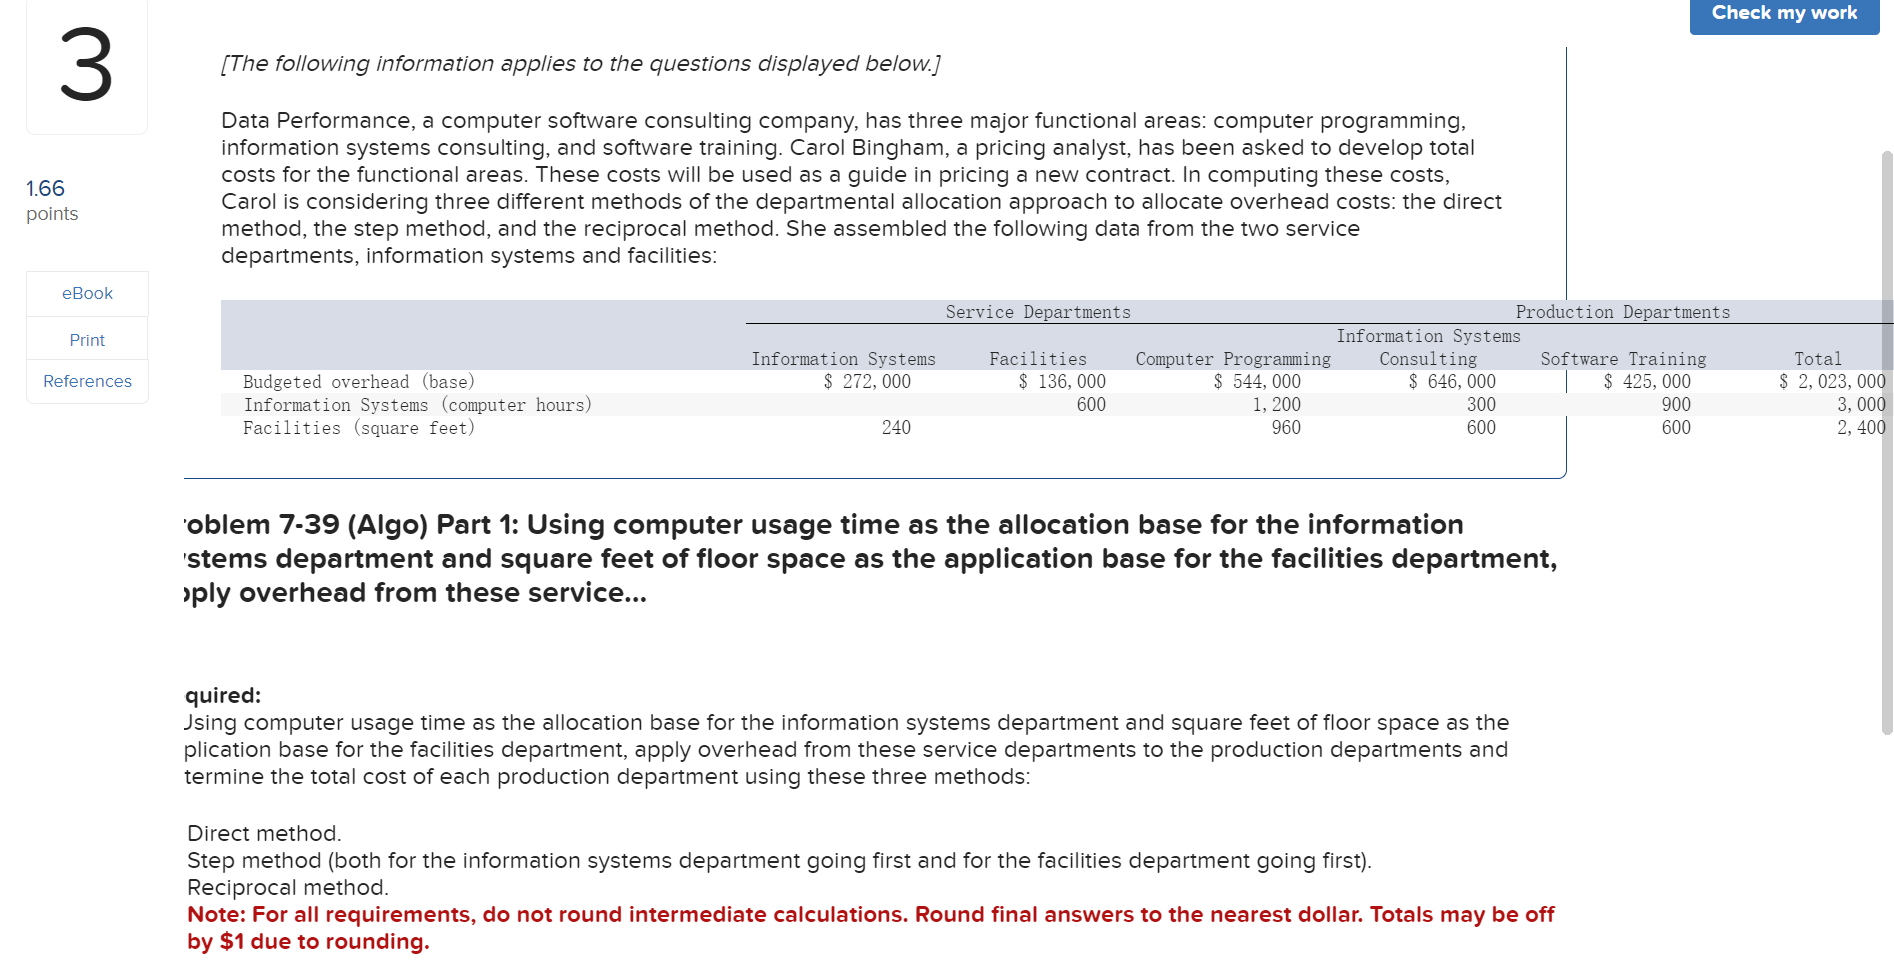
Task: Click the Check my work button
Action: tap(1784, 14)
